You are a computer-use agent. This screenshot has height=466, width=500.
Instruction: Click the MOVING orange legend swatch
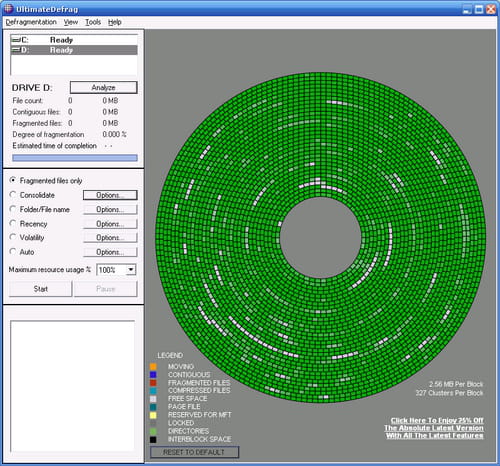[x=153, y=366]
